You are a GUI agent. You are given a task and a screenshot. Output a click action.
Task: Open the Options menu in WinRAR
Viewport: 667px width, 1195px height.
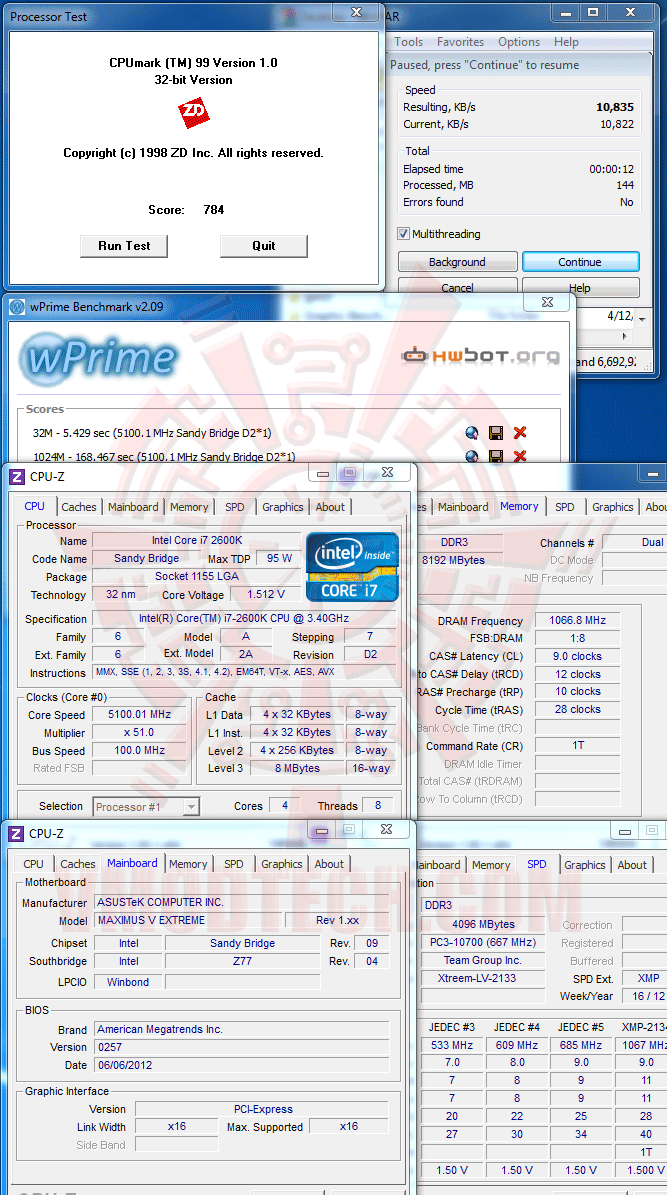(x=519, y=42)
